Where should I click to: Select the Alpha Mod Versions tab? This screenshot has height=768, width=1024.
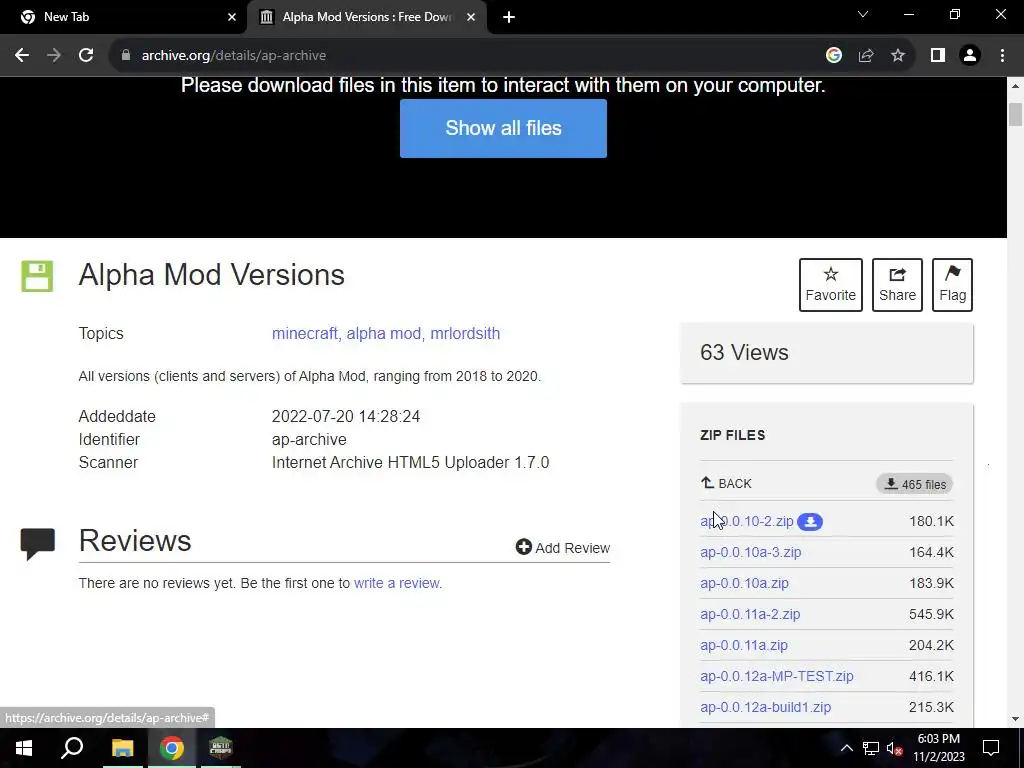(367, 17)
